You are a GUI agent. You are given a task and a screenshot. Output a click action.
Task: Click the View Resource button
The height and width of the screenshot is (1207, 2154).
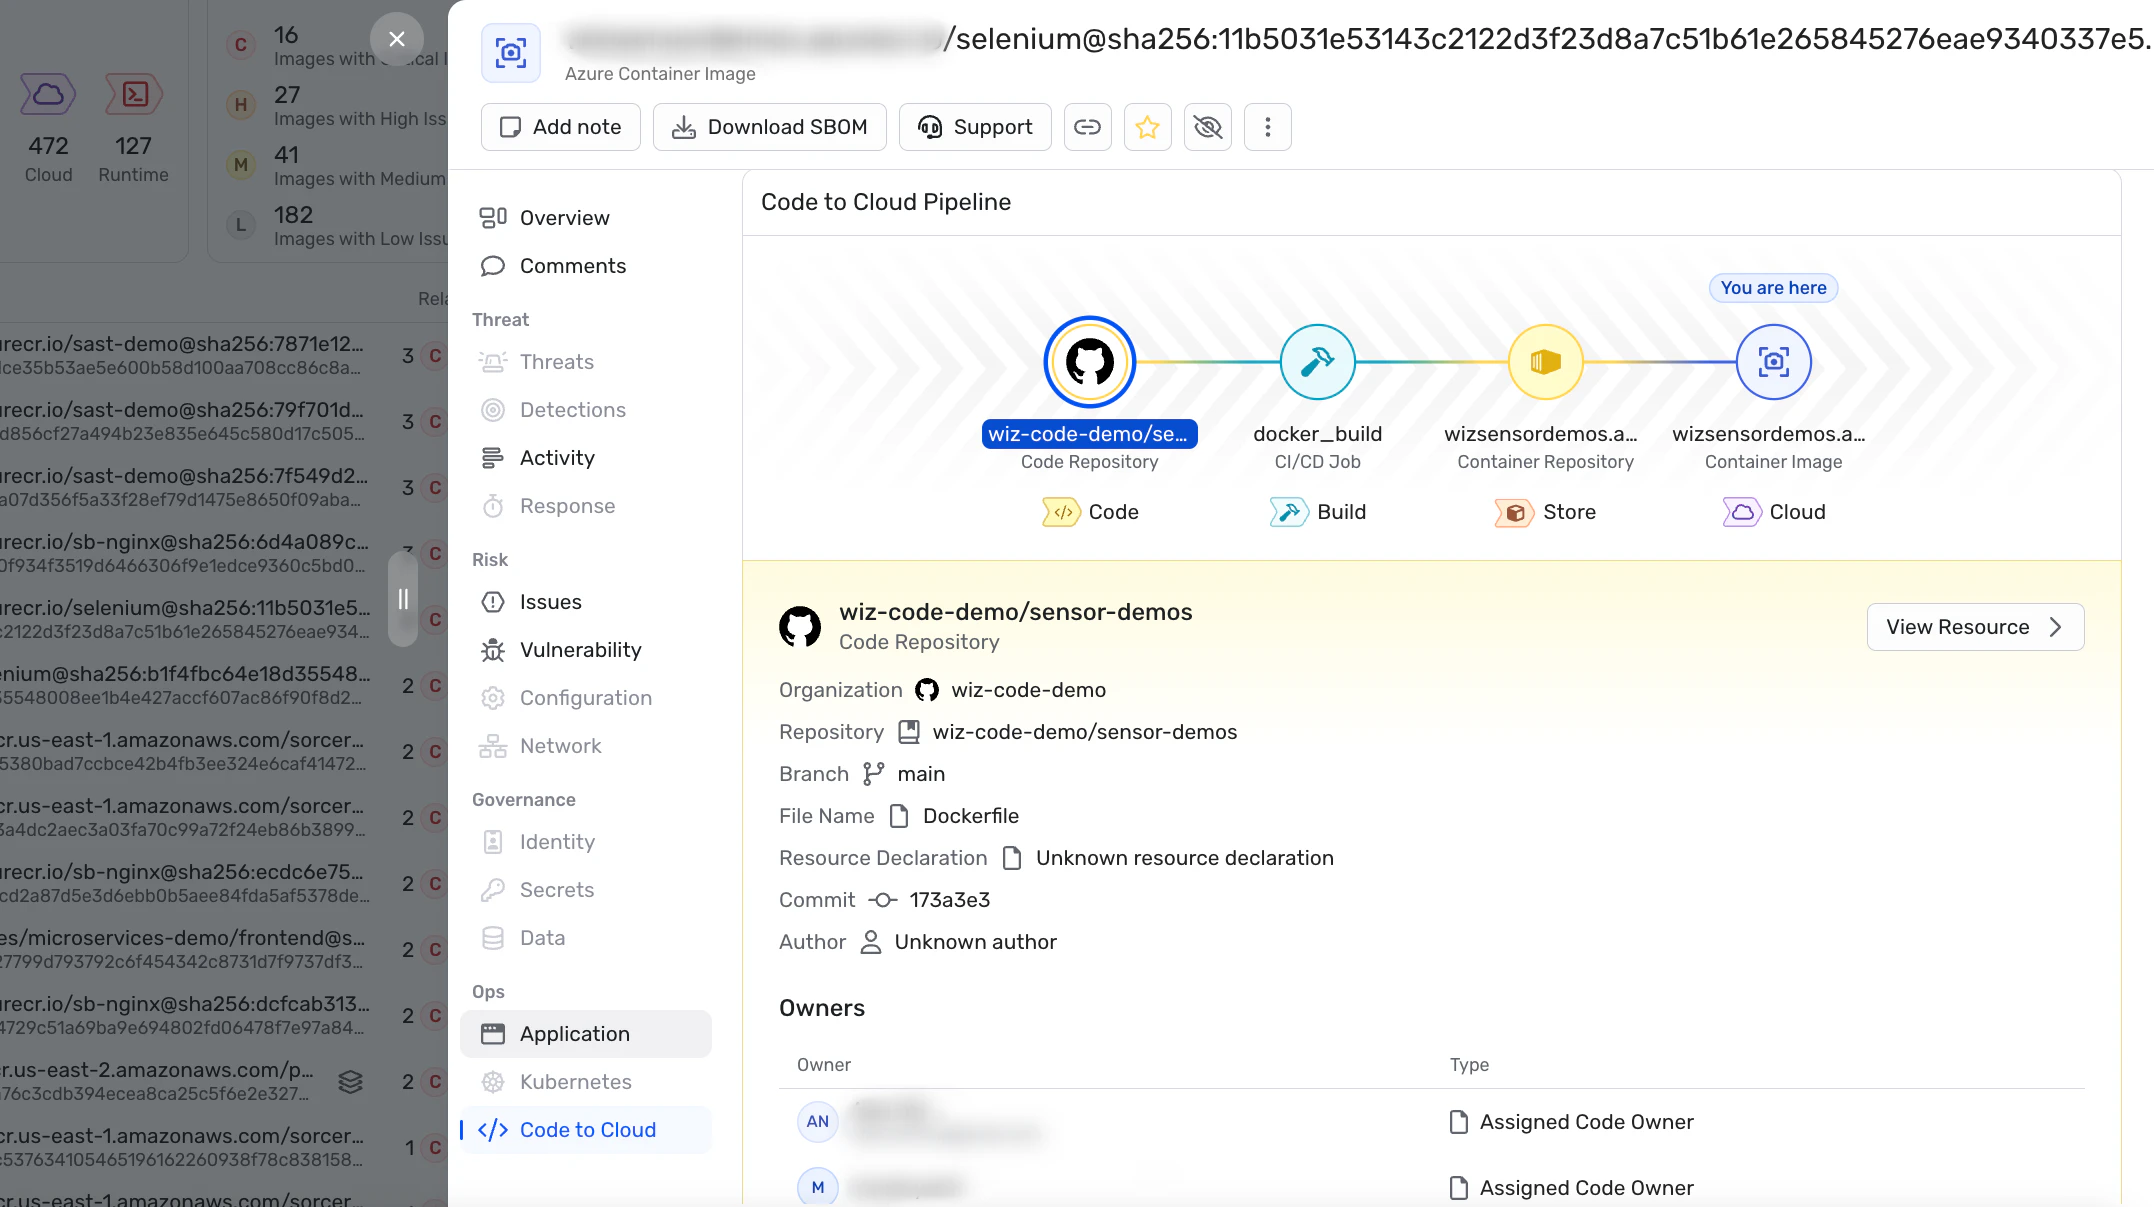1976,627
